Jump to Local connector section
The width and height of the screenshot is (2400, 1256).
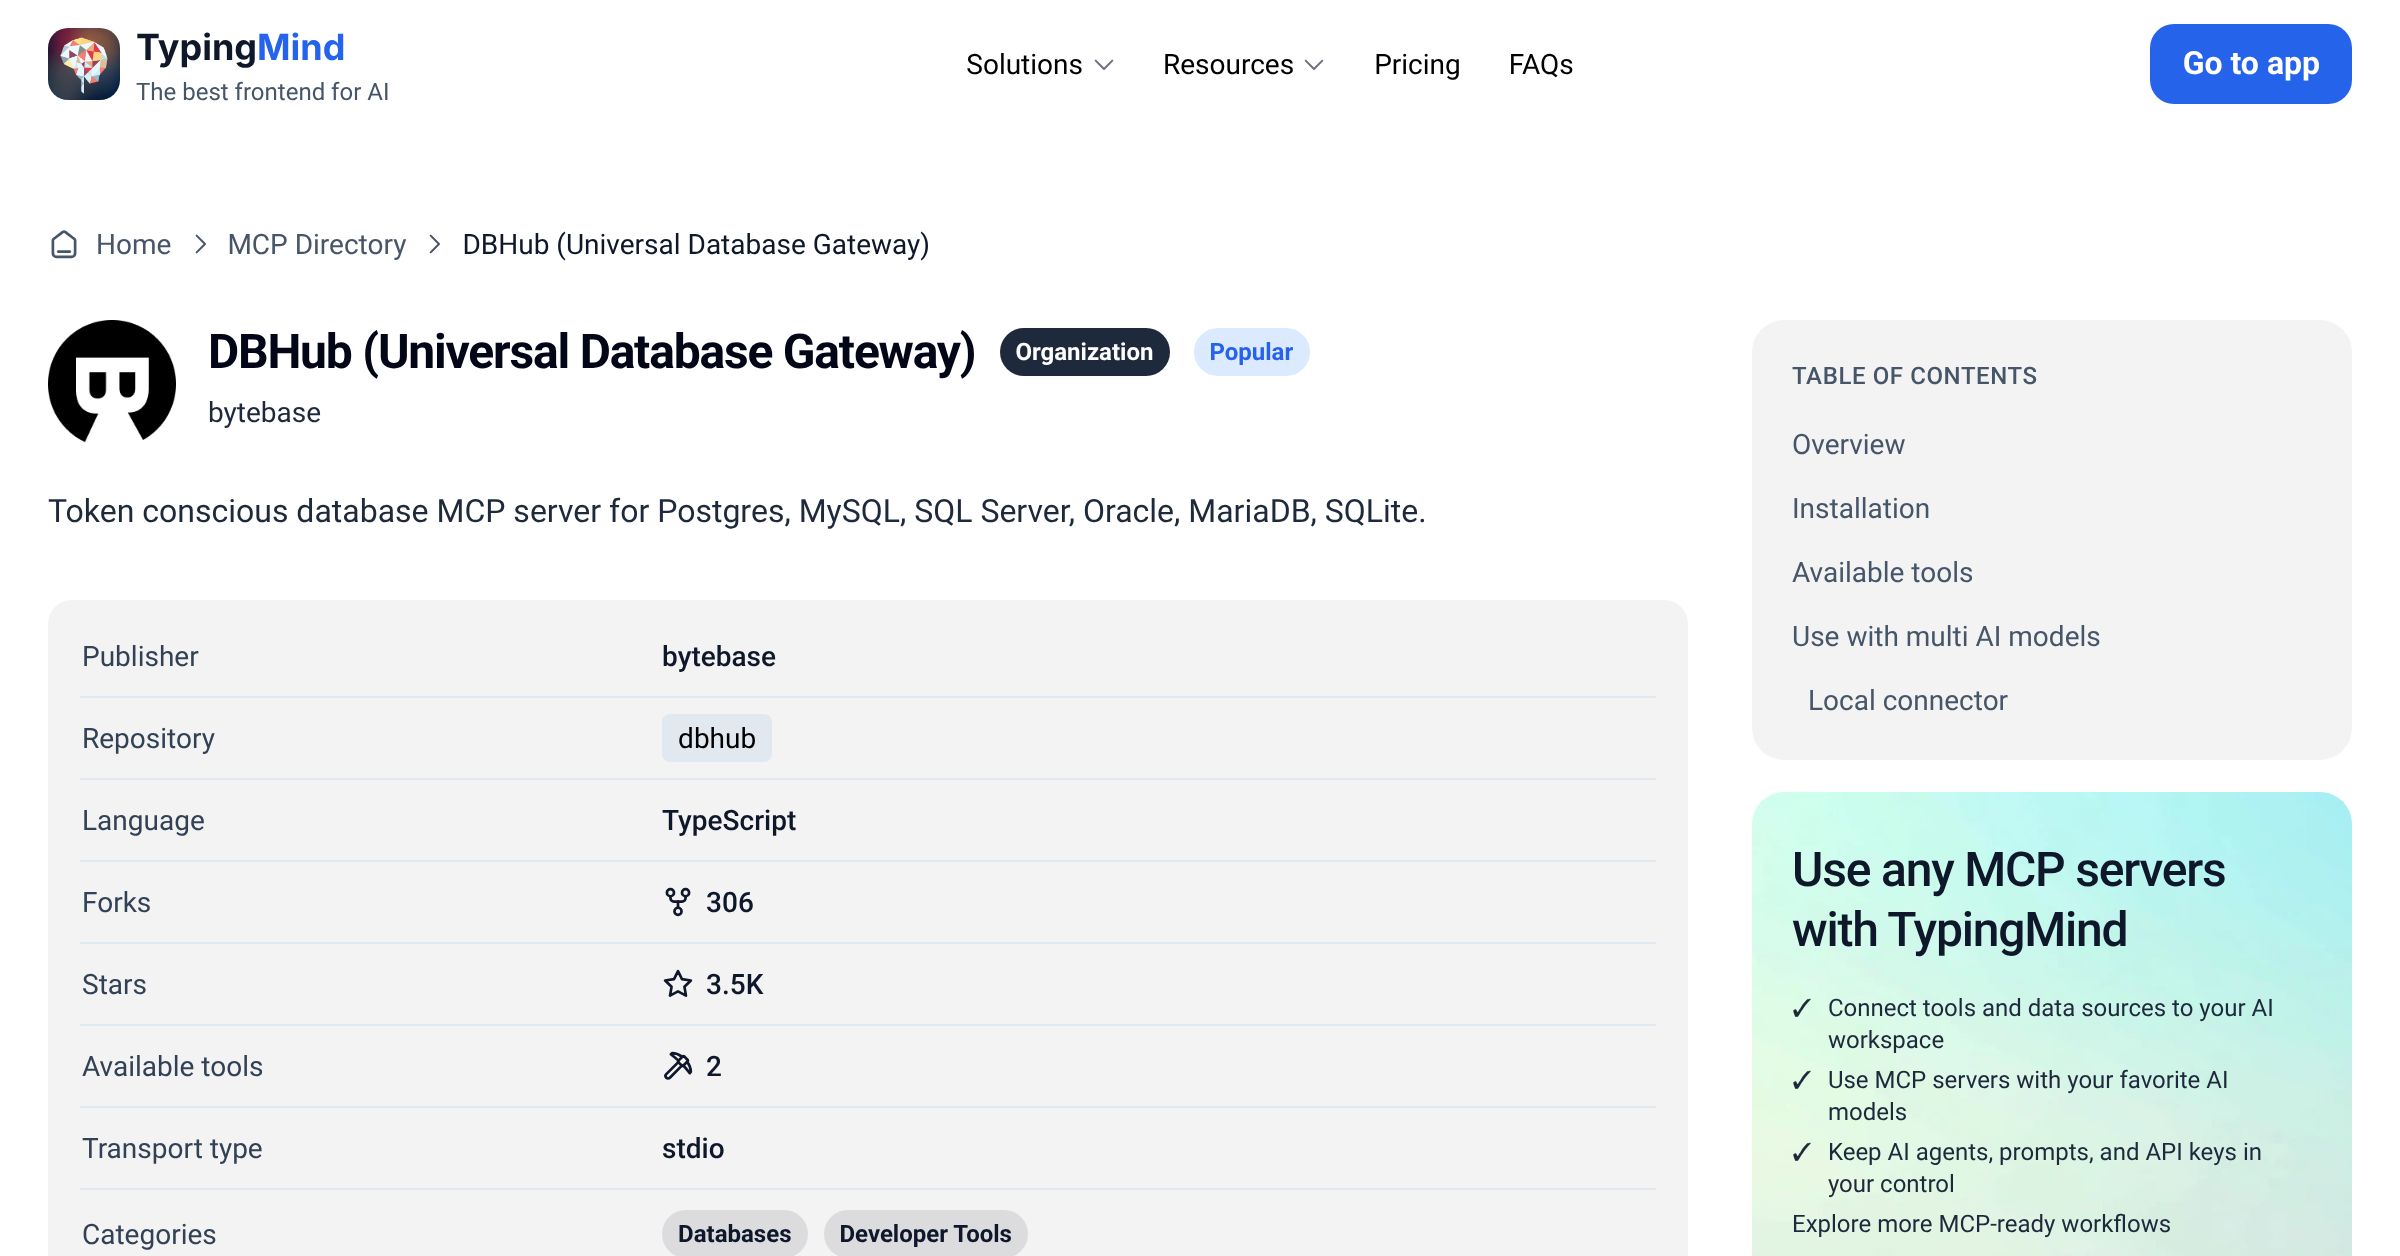tap(1907, 700)
